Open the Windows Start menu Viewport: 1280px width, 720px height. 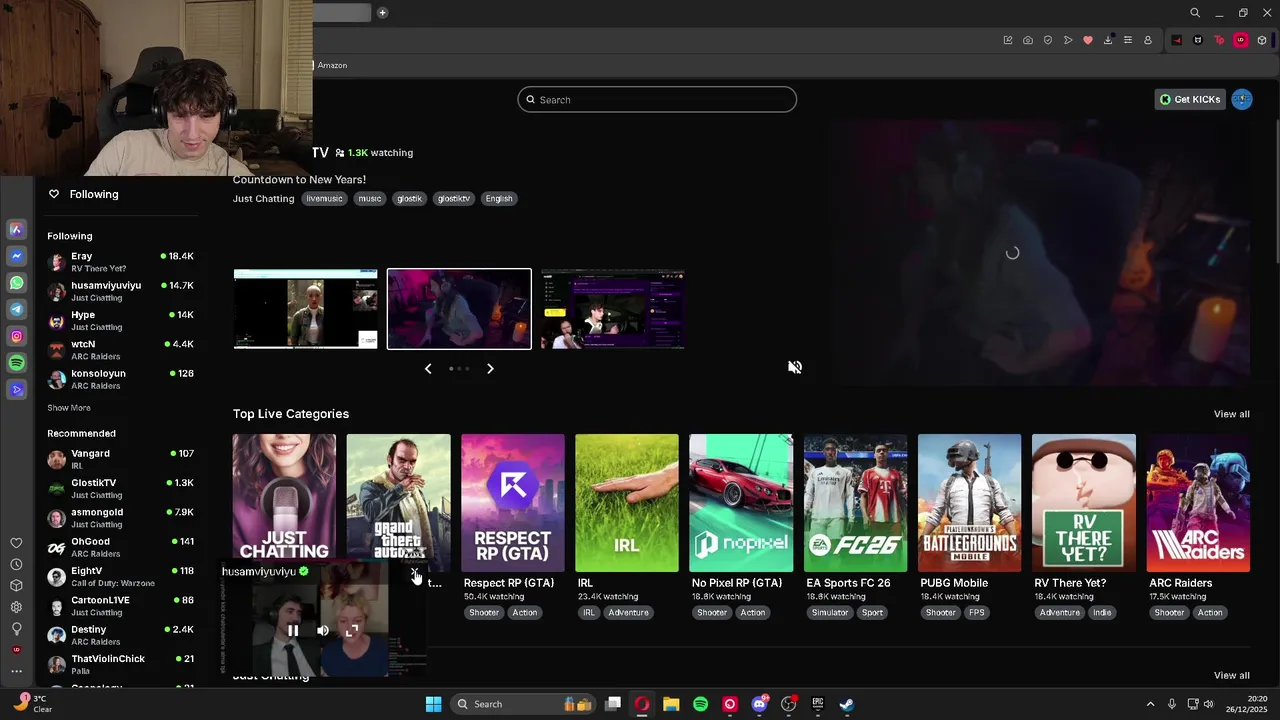pos(433,704)
